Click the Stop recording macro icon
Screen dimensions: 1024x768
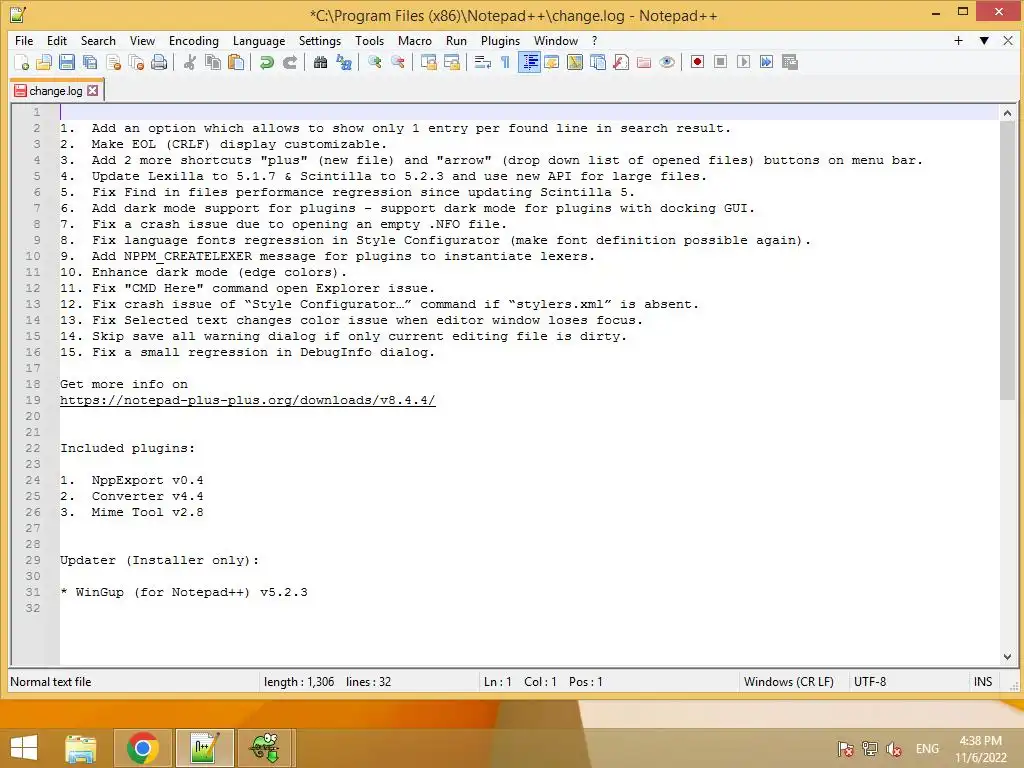click(720, 62)
